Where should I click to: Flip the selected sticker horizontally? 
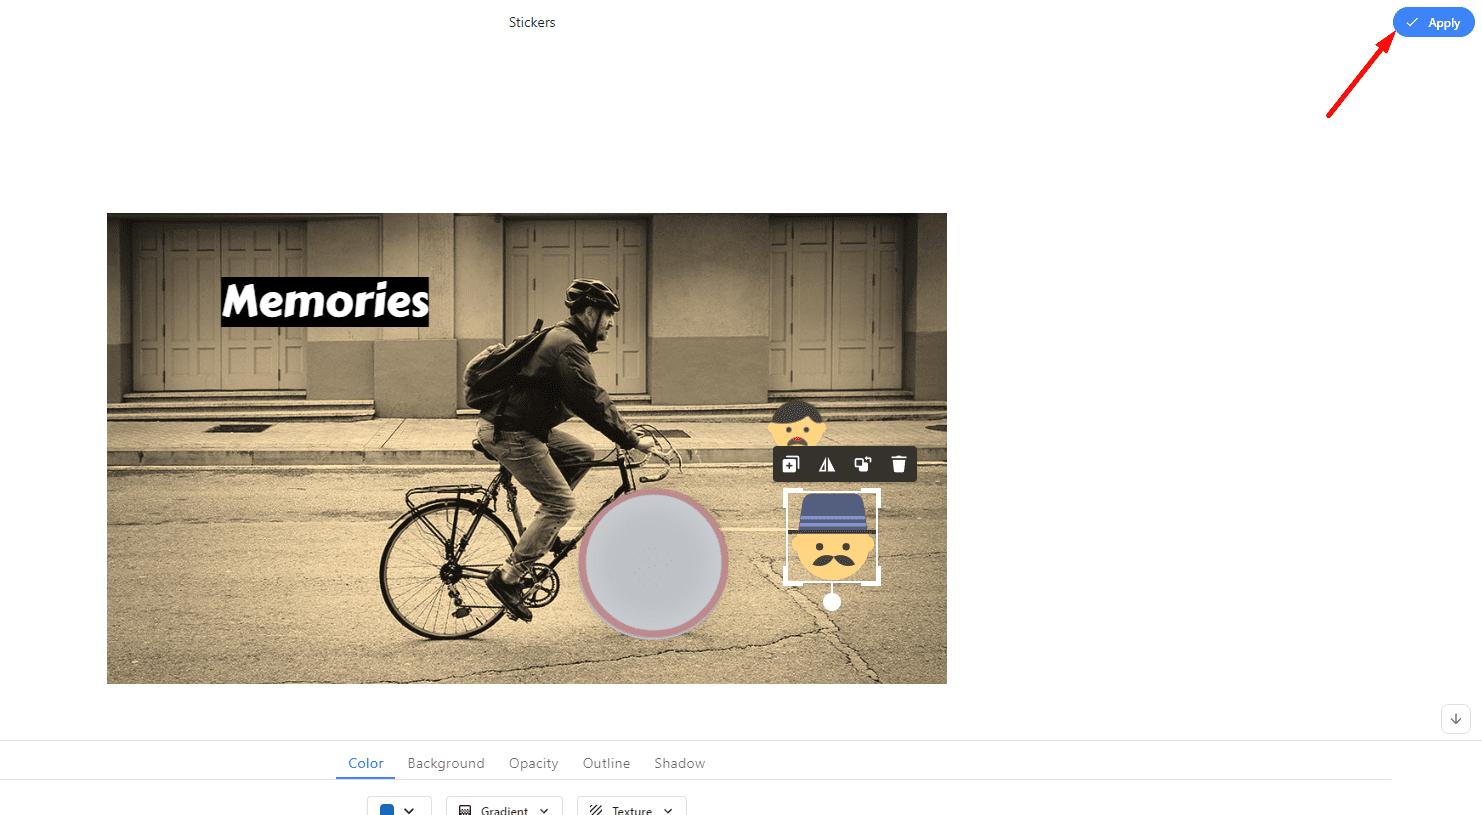click(827, 464)
